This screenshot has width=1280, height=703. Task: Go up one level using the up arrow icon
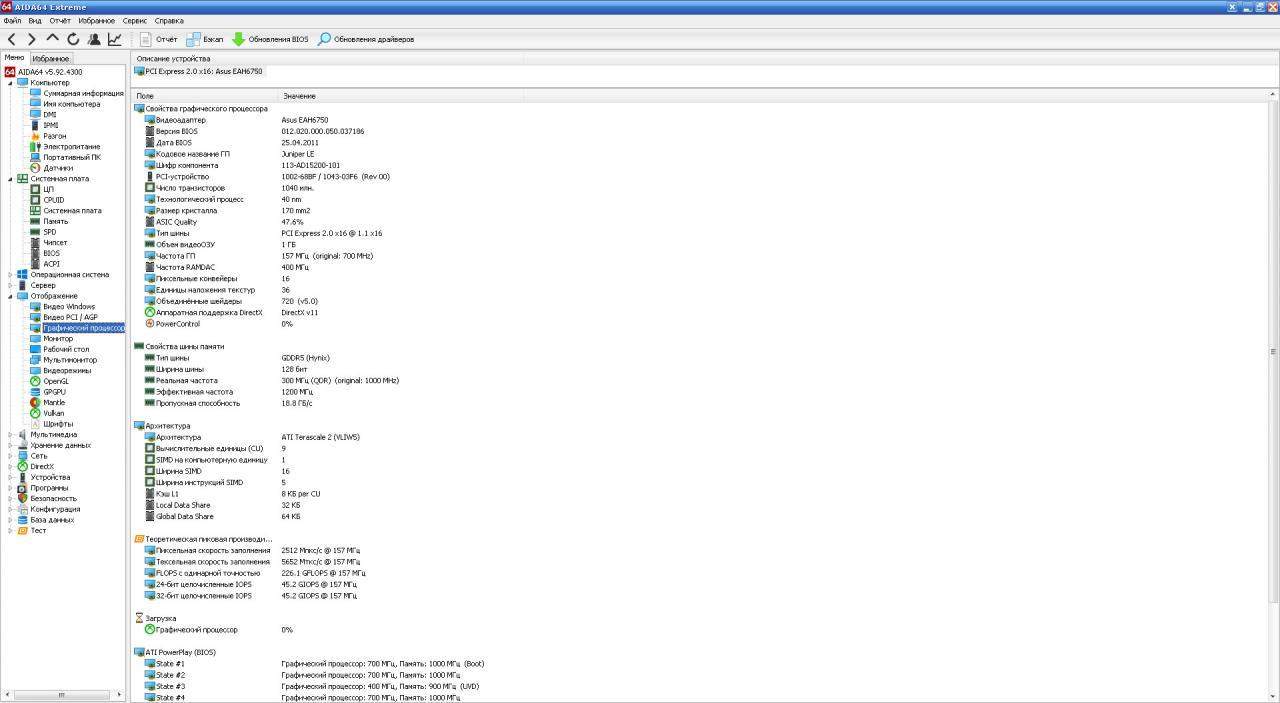click(x=53, y=39)
